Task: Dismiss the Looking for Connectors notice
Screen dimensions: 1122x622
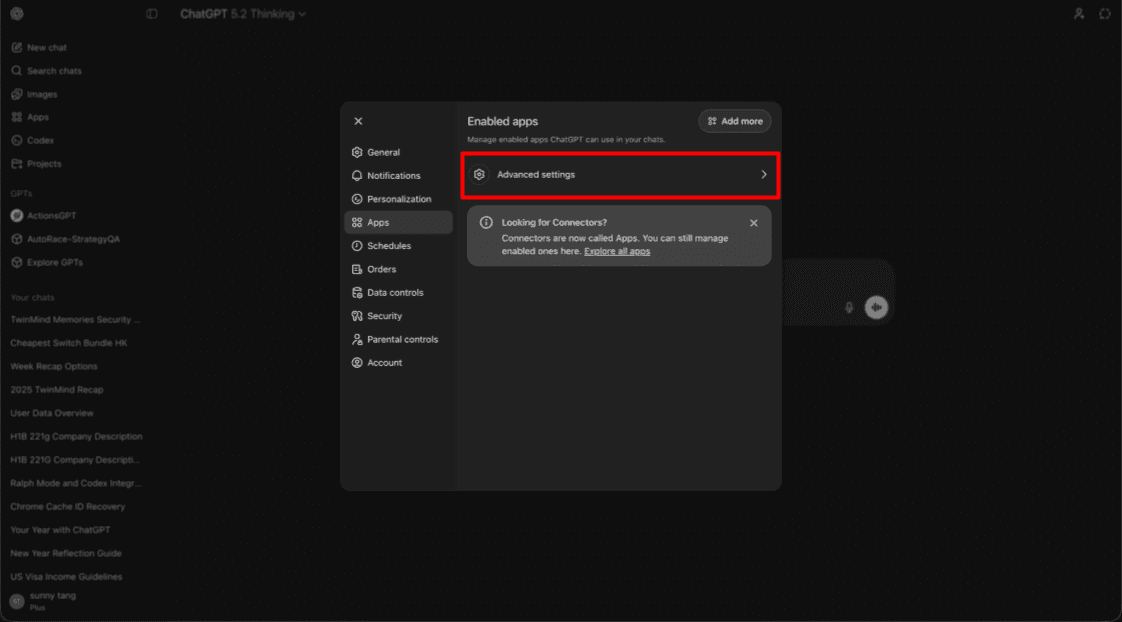Action: pos(753,222)
